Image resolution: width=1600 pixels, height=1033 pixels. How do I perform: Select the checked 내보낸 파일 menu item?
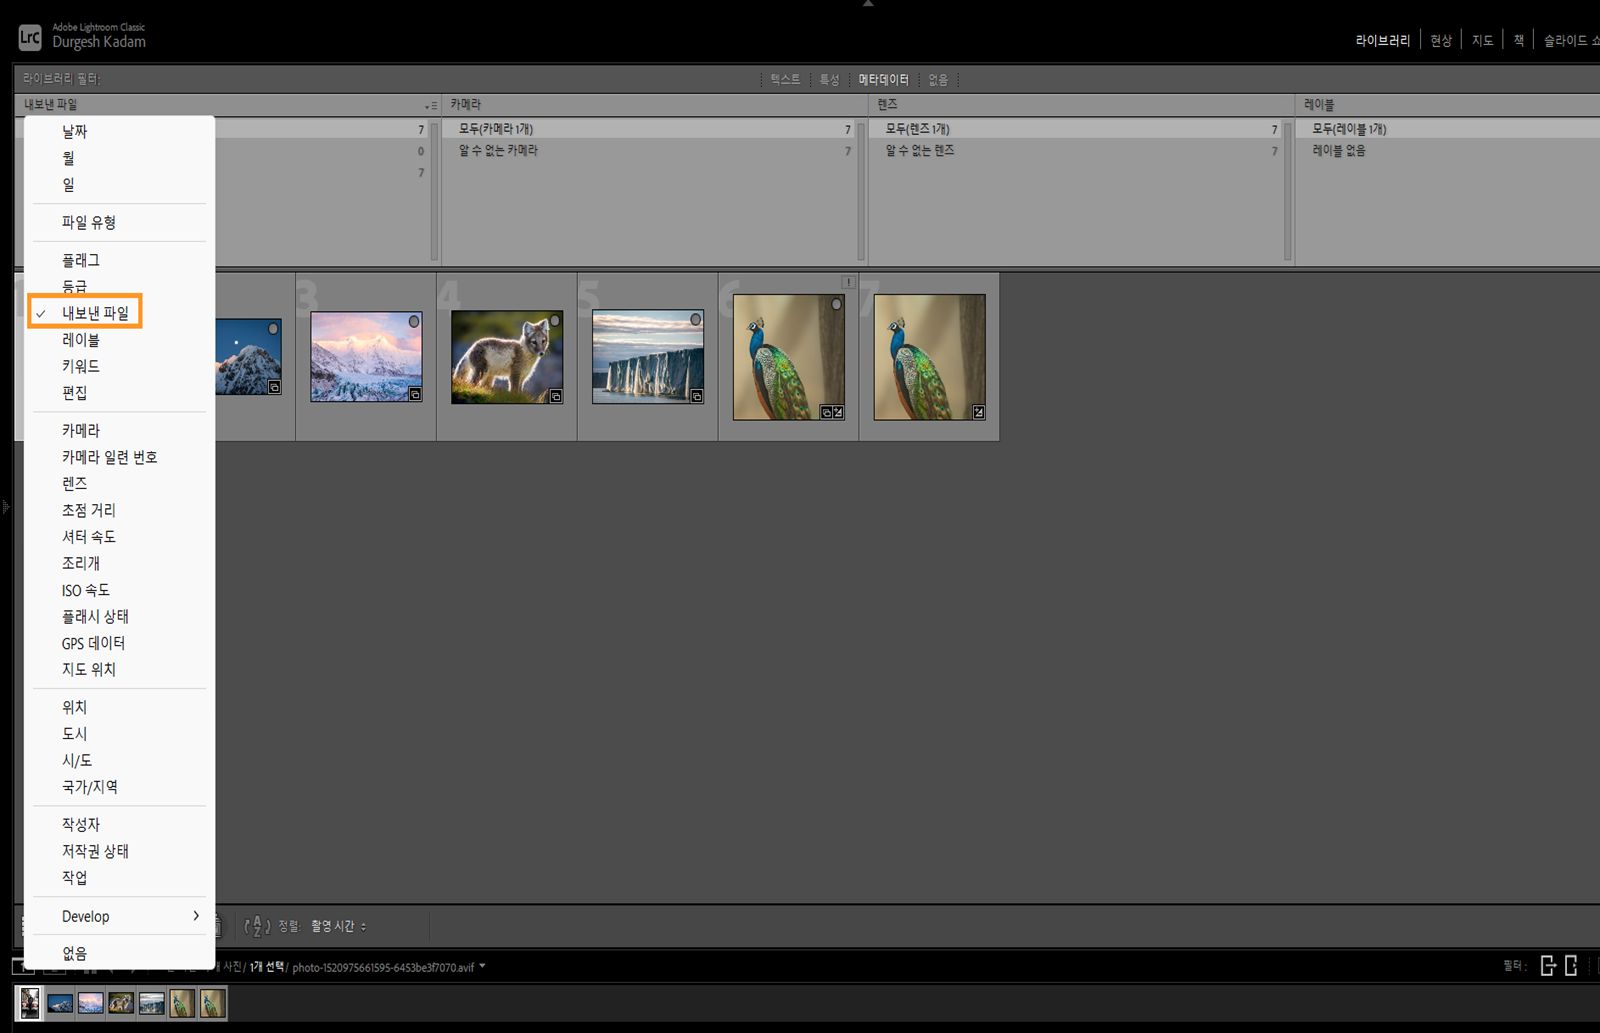click(x=119, y=313)
